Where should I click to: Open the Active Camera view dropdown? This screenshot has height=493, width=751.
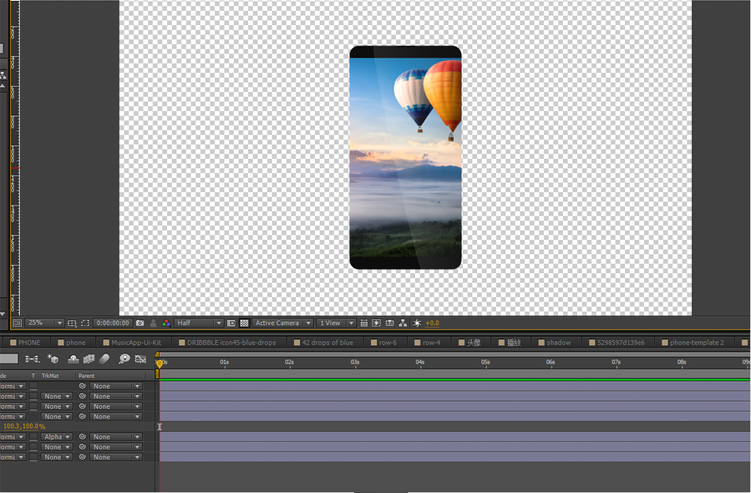point(281,323)
